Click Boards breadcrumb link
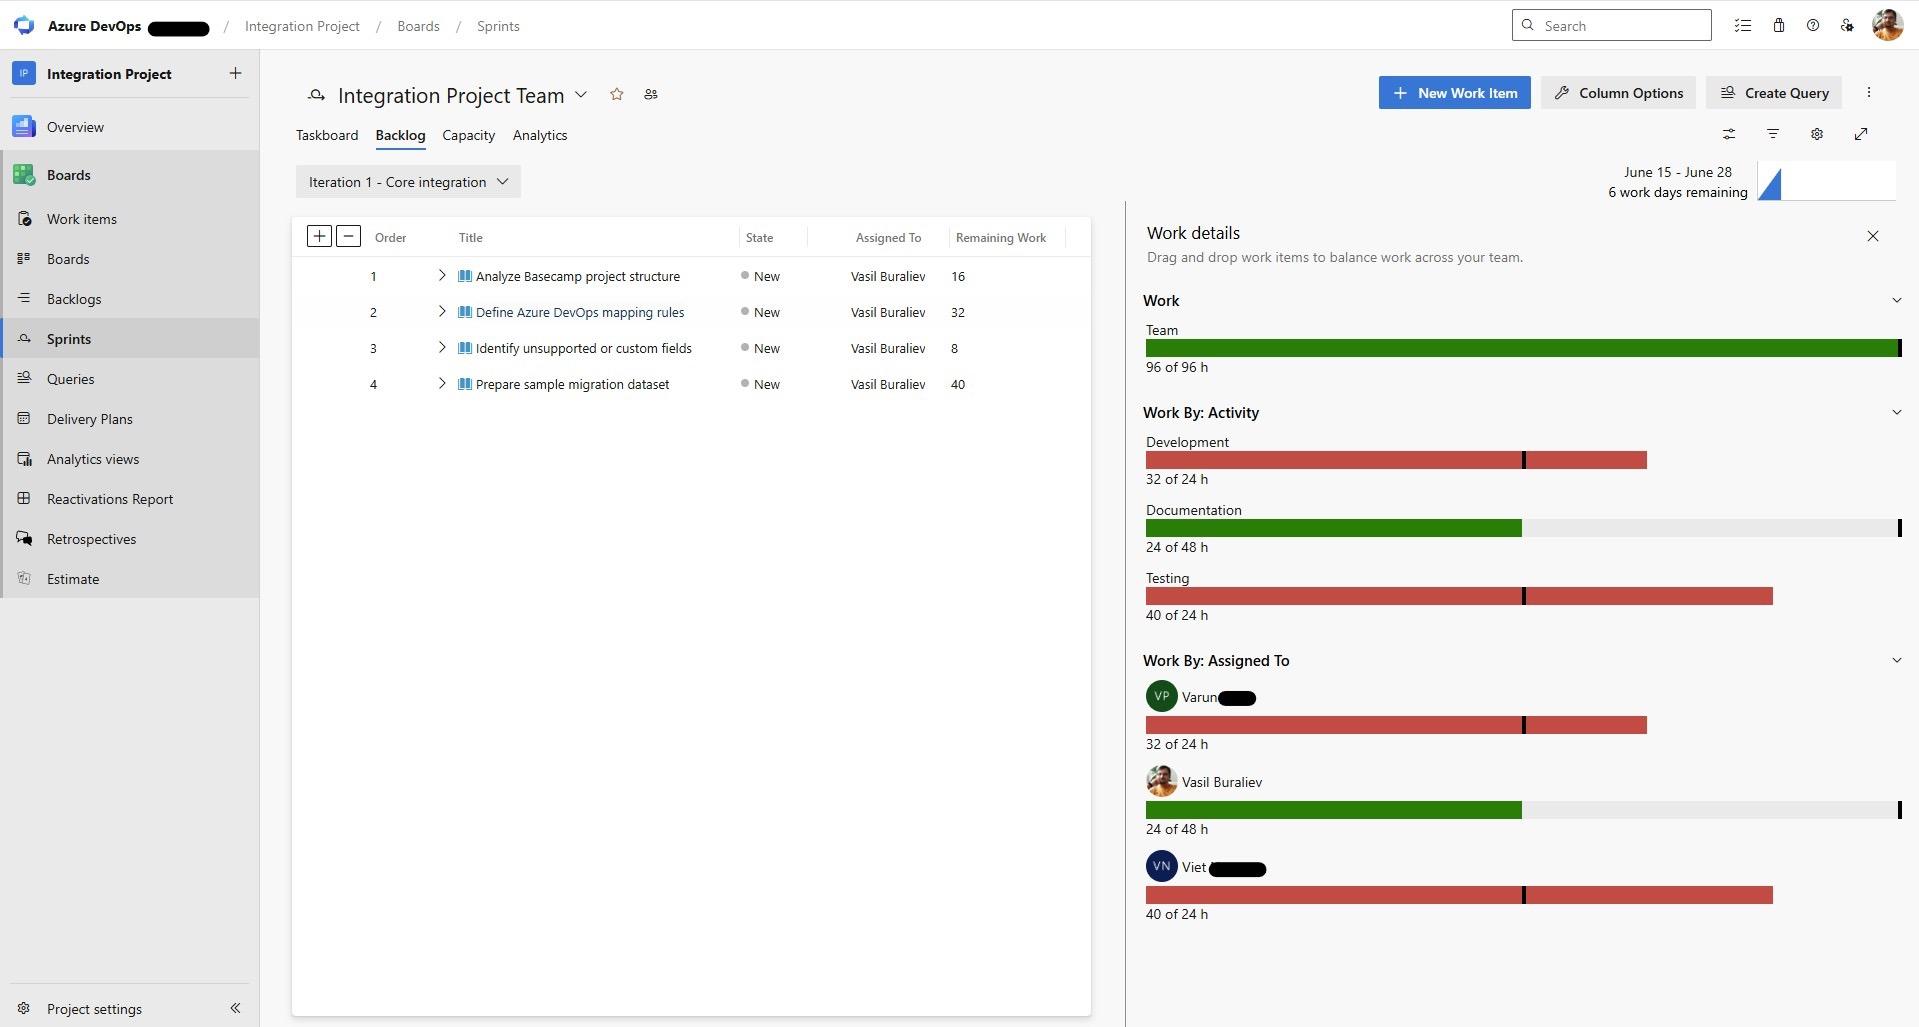This screenshot has height=1027, width=1919. tap(418, 26)
